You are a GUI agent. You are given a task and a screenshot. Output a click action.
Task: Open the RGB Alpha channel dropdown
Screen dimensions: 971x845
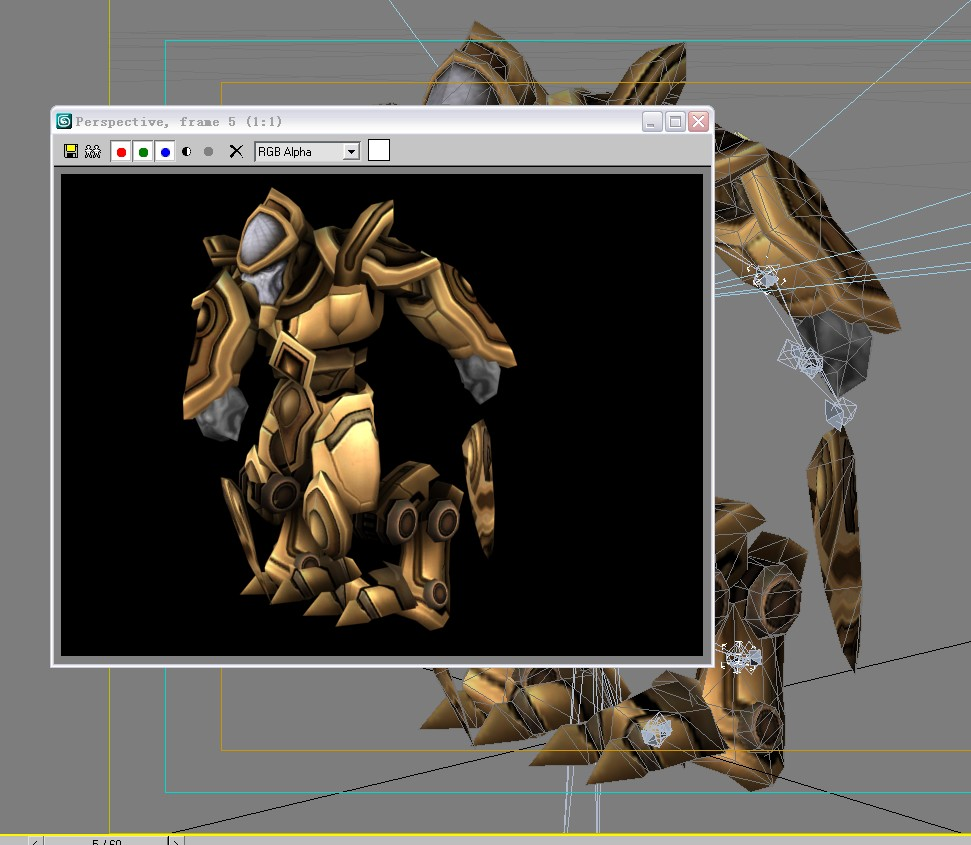tap(350, 152)
